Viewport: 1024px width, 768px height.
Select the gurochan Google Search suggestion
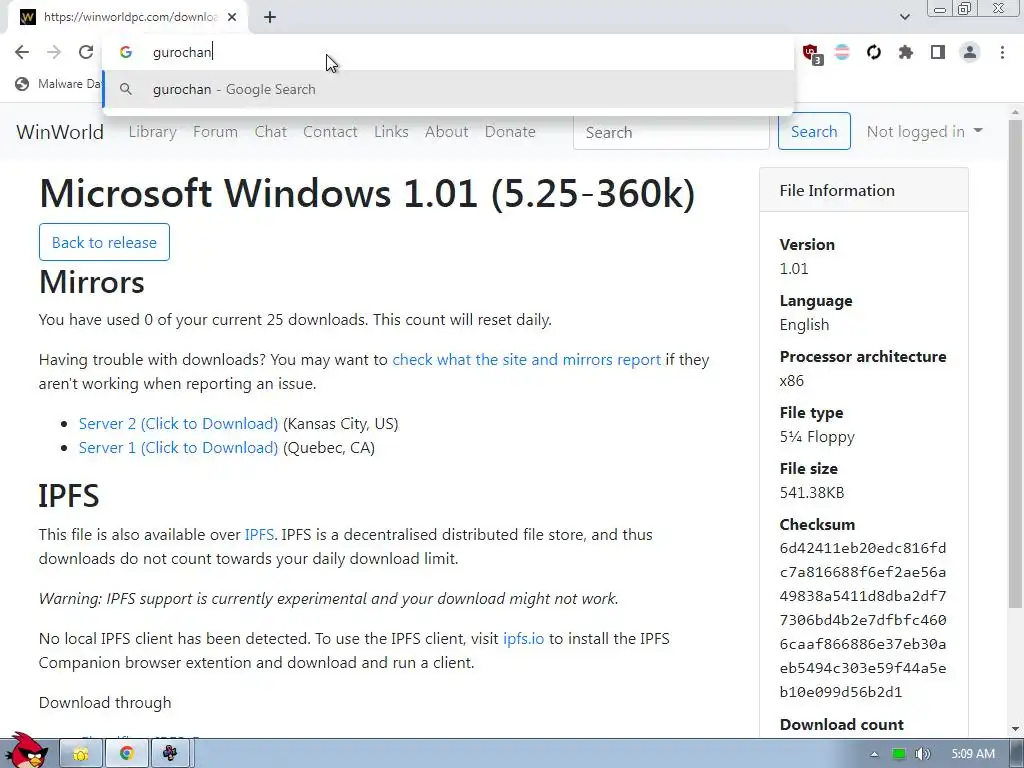click(449, 89)
